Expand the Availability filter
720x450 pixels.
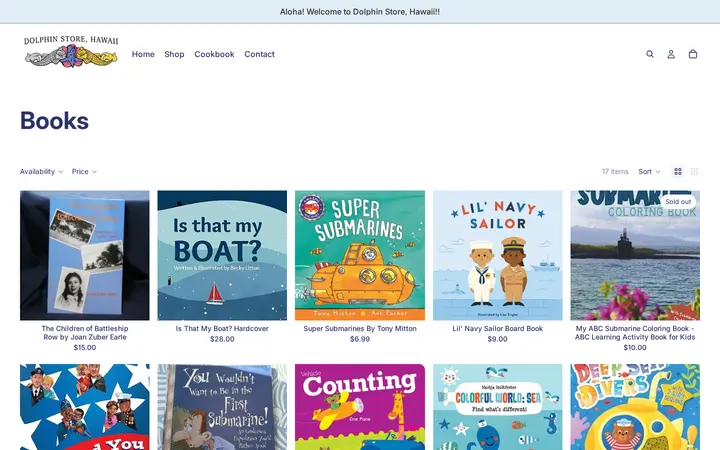pyautogui.click(x=41, y=171)
